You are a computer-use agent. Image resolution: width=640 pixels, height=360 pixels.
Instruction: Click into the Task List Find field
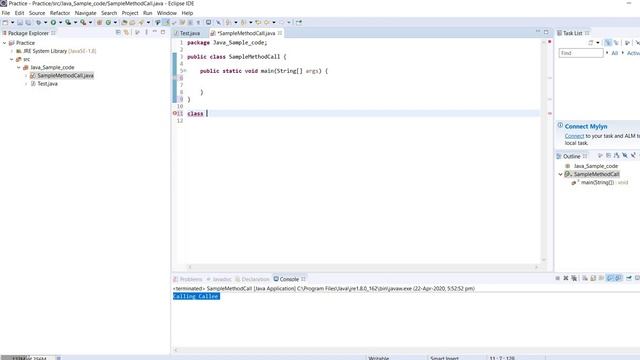point(580,53)
